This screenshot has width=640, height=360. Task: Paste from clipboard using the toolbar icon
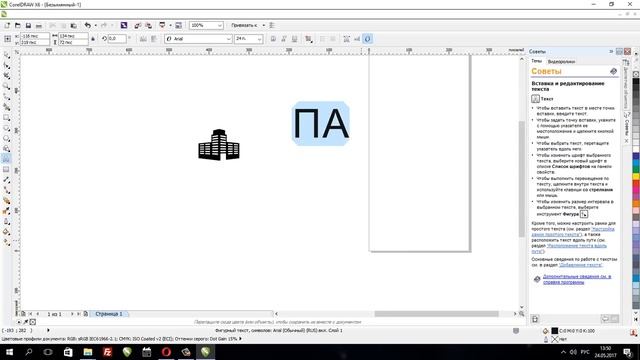pos(73,25)
